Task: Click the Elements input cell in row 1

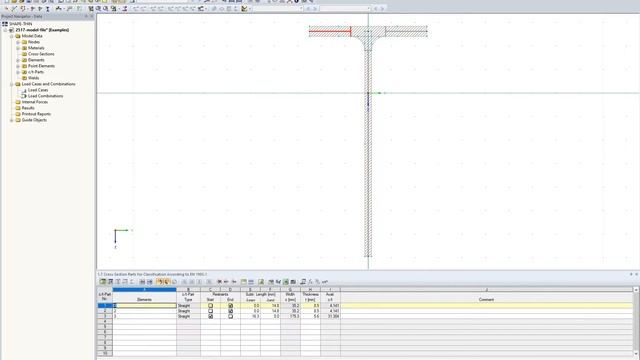Action: [x=144, y=305]
